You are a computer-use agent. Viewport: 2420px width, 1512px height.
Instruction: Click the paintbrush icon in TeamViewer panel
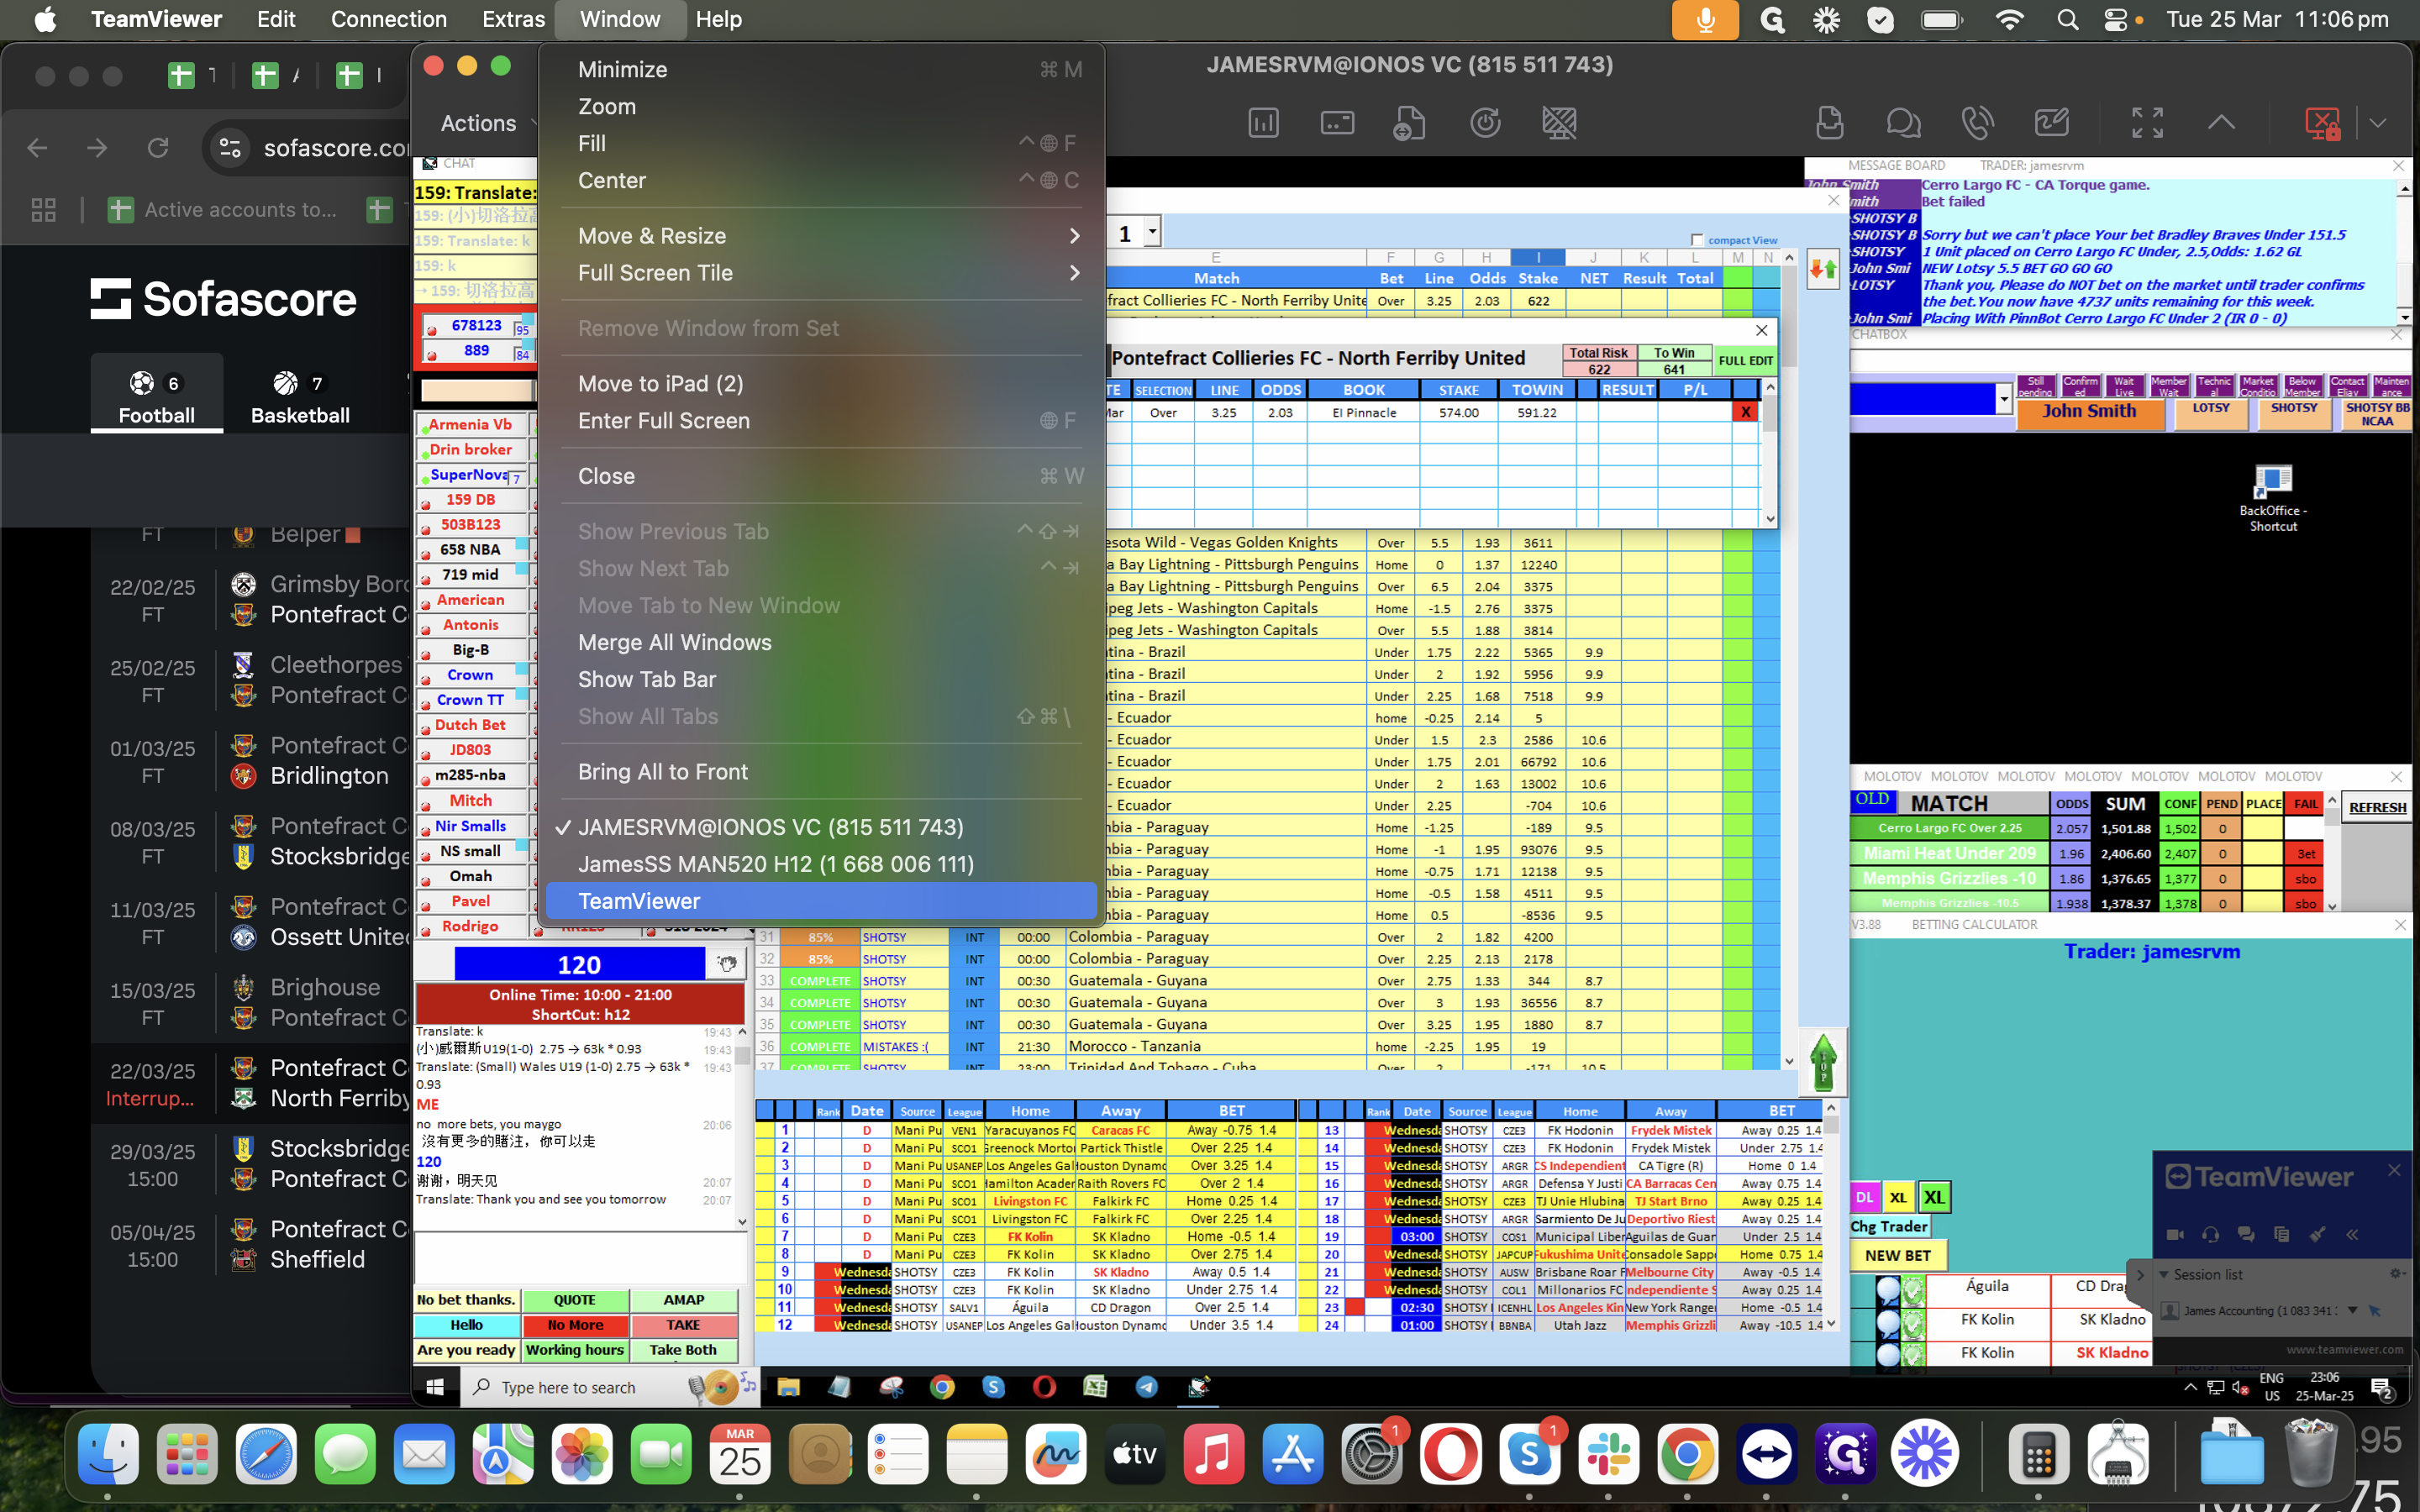(x=2317, y=1234)
